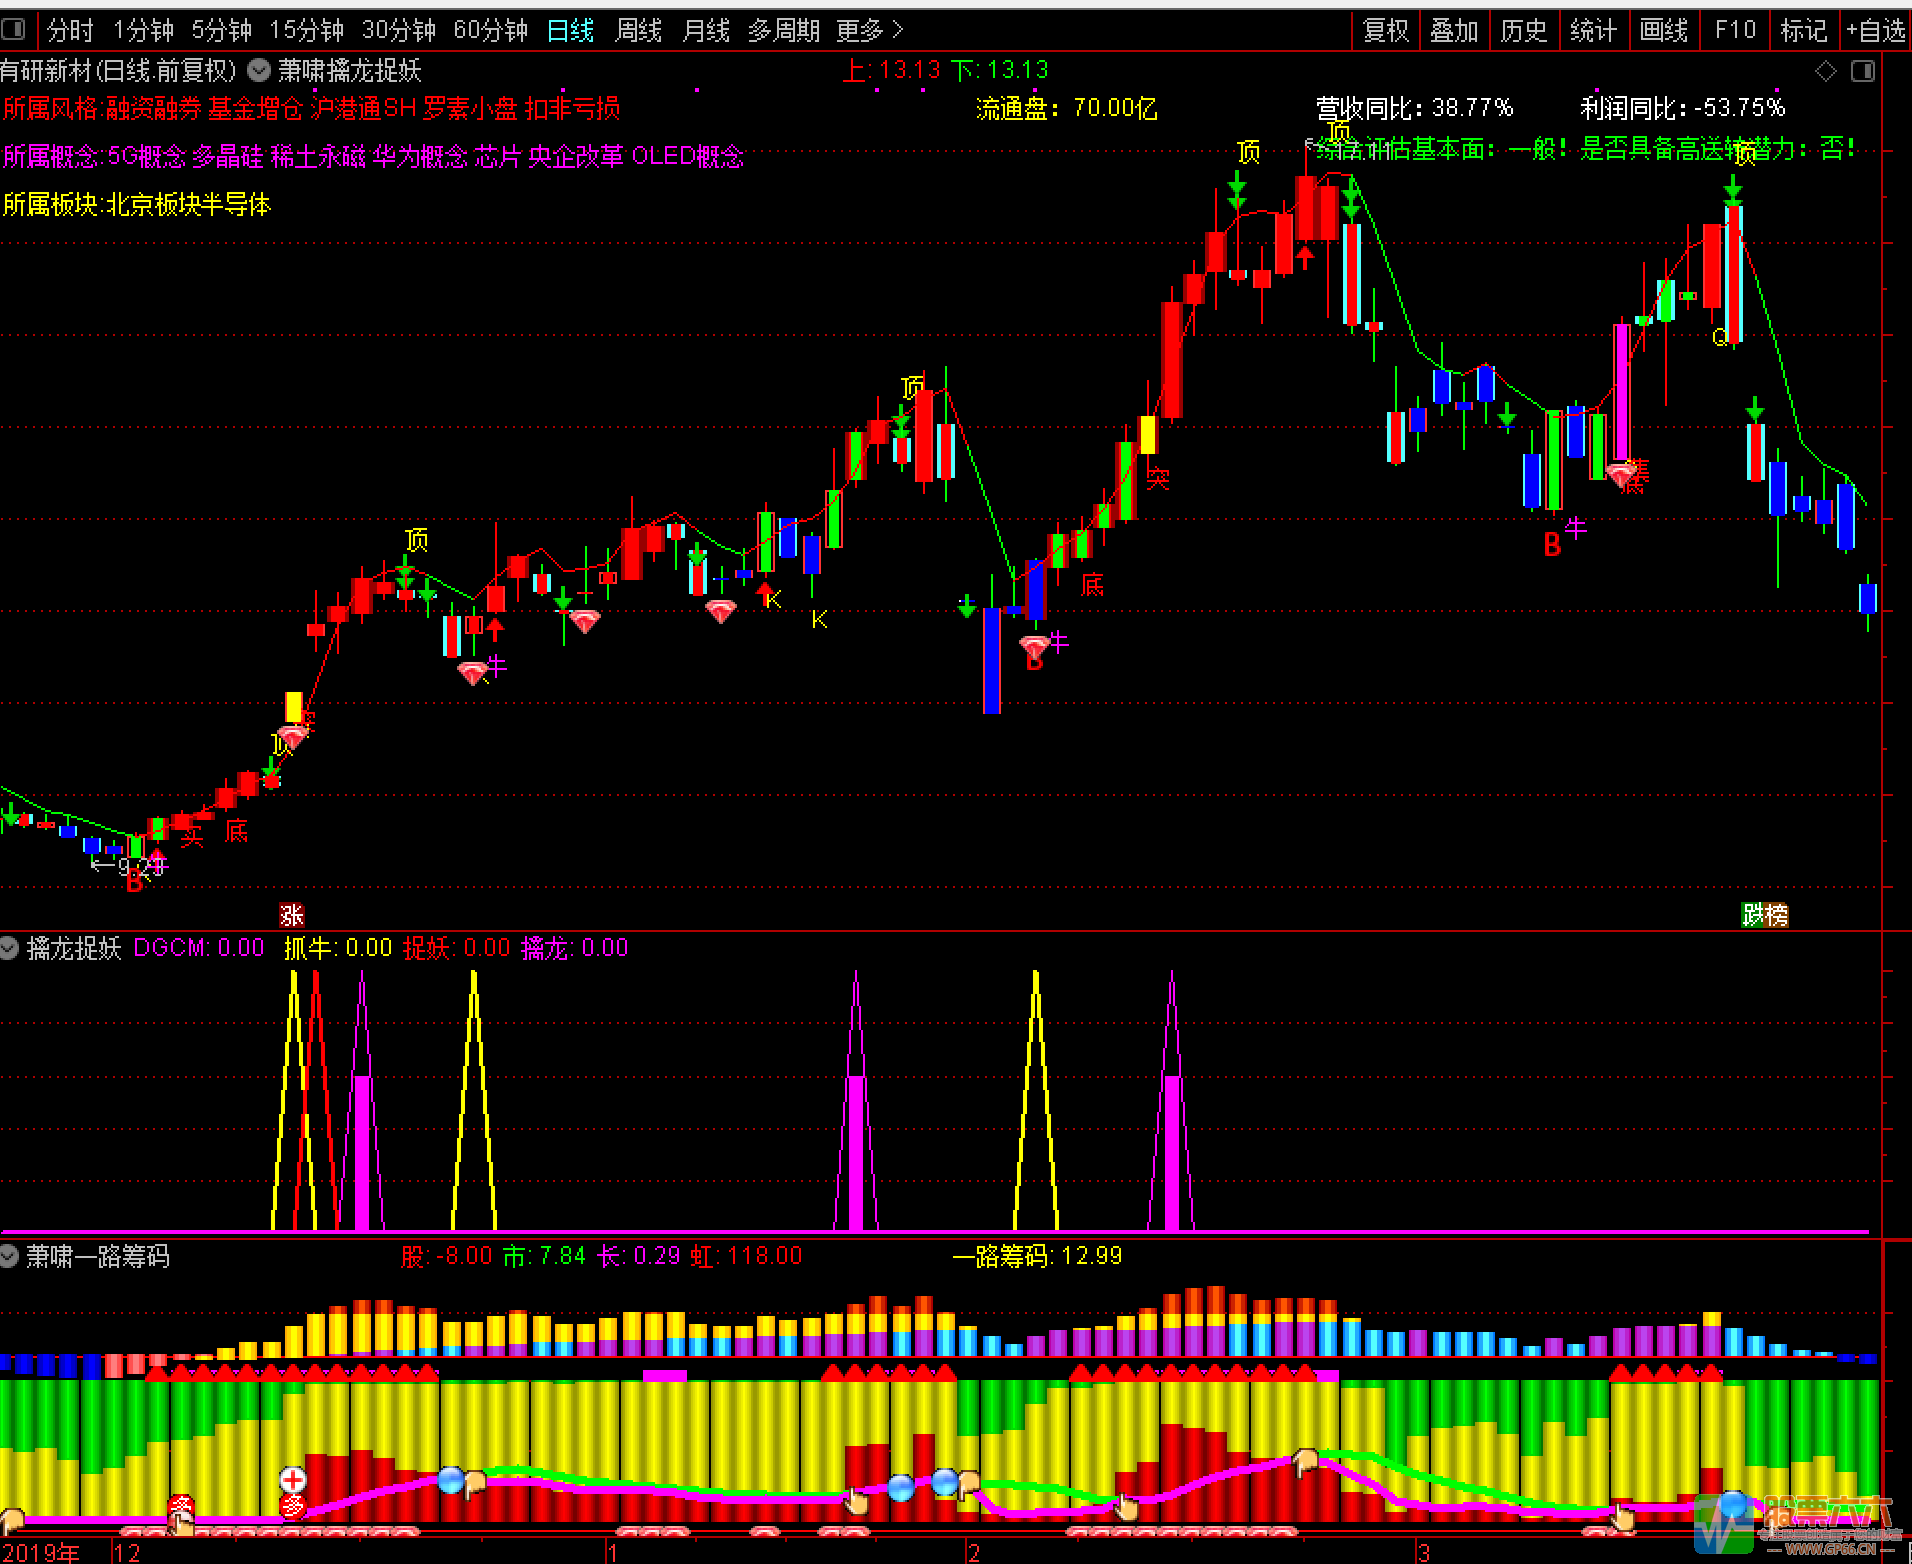Viewport: 1912px width, 1564px height.
Task: Toggle the side panel icon in chart header
Action: point(1863,71)
